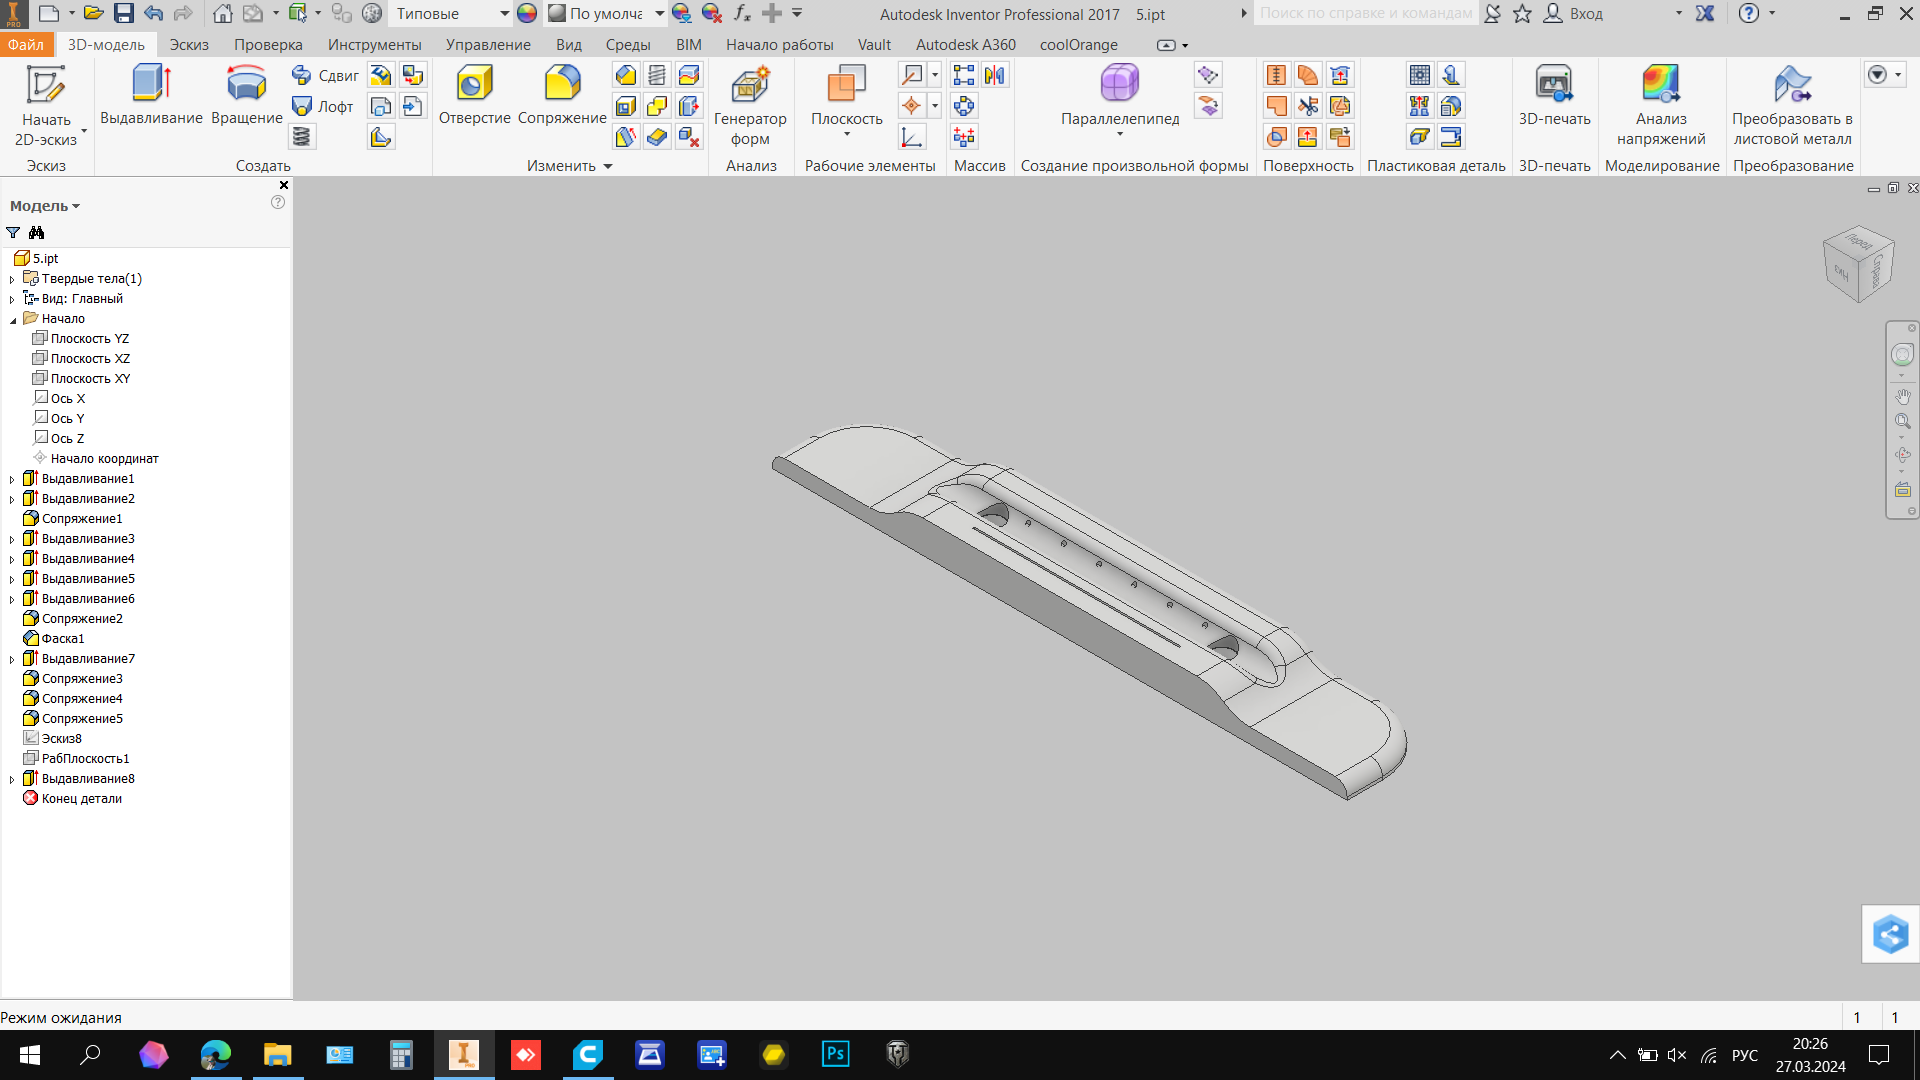Switch to the Эскиз ribbon tab

(189, 45)
